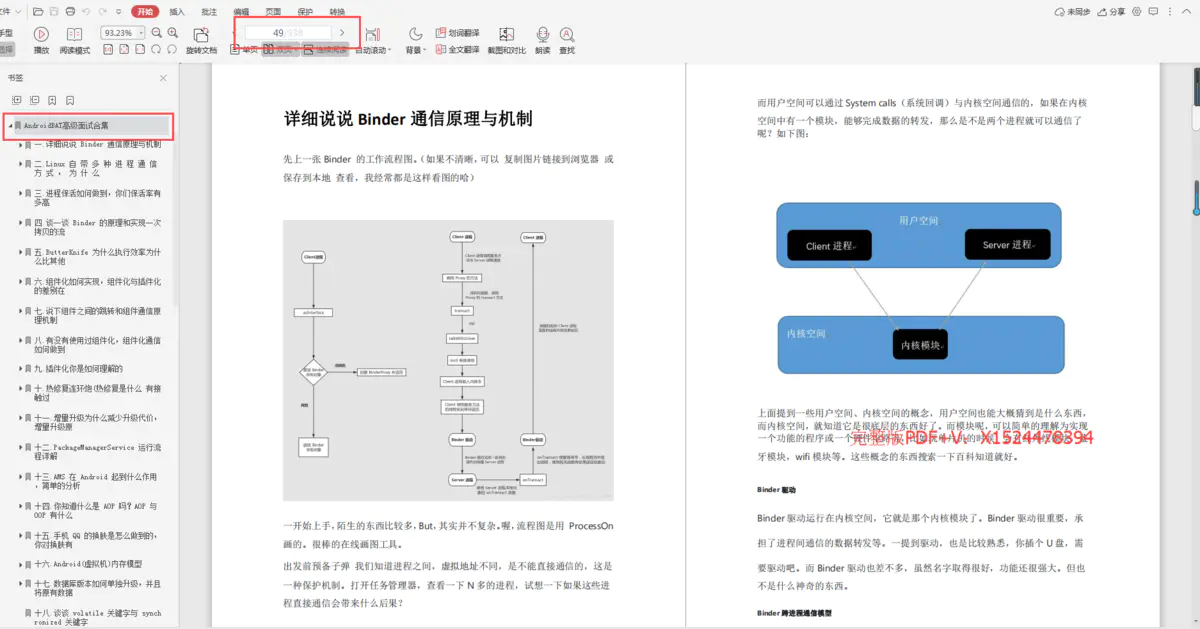Zoom out with the minus magnifier
Image resolution: width=1200 pixels, height=629 pixels.
point(156,33)
